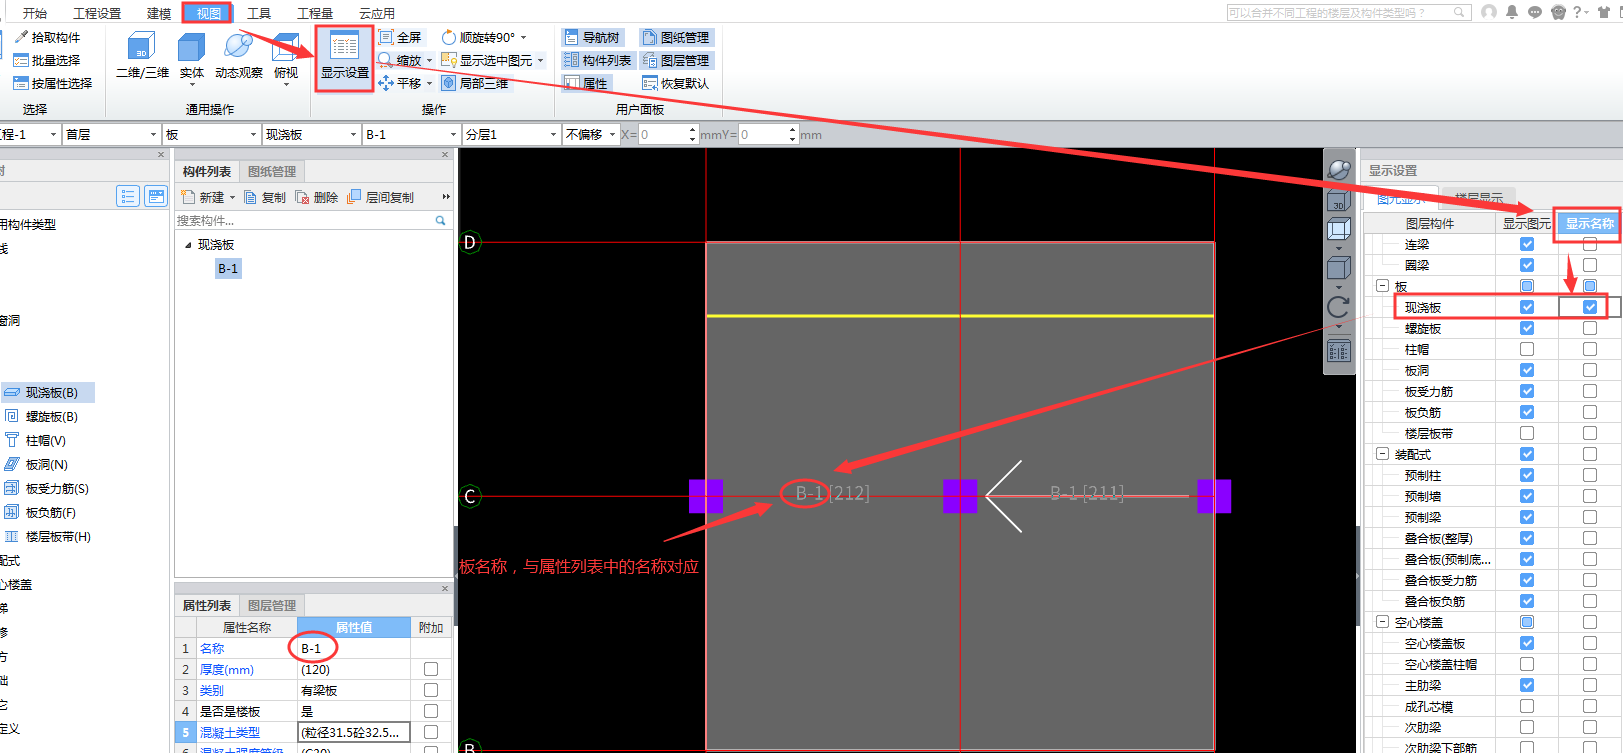Click 复制 copy component button
Image resolution: width=1623 pixels, height=753 pixels.
265,197
